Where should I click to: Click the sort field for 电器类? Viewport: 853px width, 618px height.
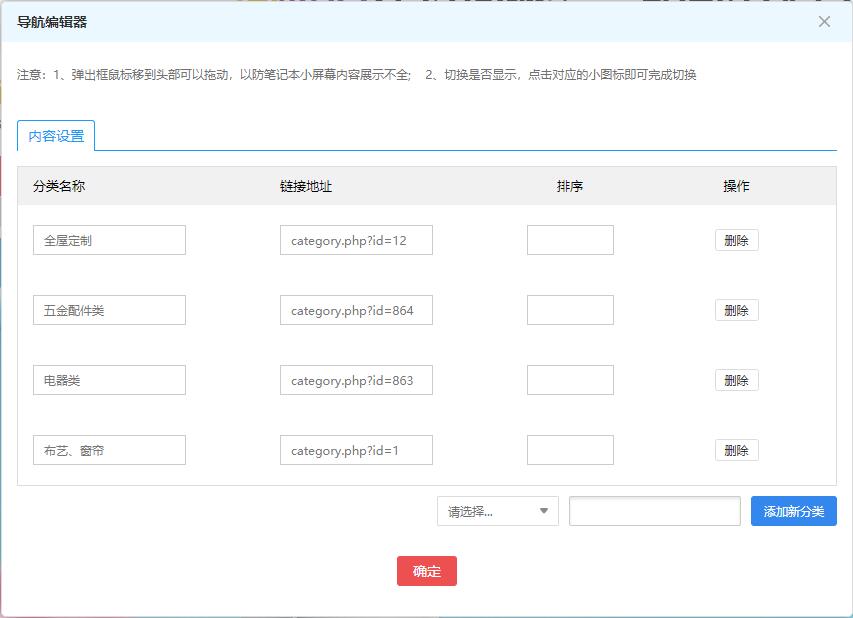click(570, 380)
